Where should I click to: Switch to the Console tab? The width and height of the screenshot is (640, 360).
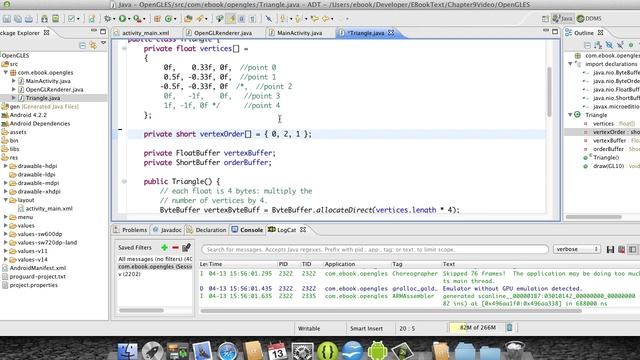coord(247,230)
